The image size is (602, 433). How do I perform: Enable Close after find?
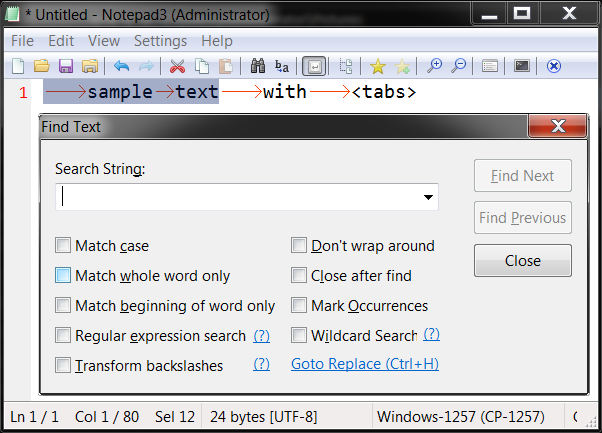299,275
